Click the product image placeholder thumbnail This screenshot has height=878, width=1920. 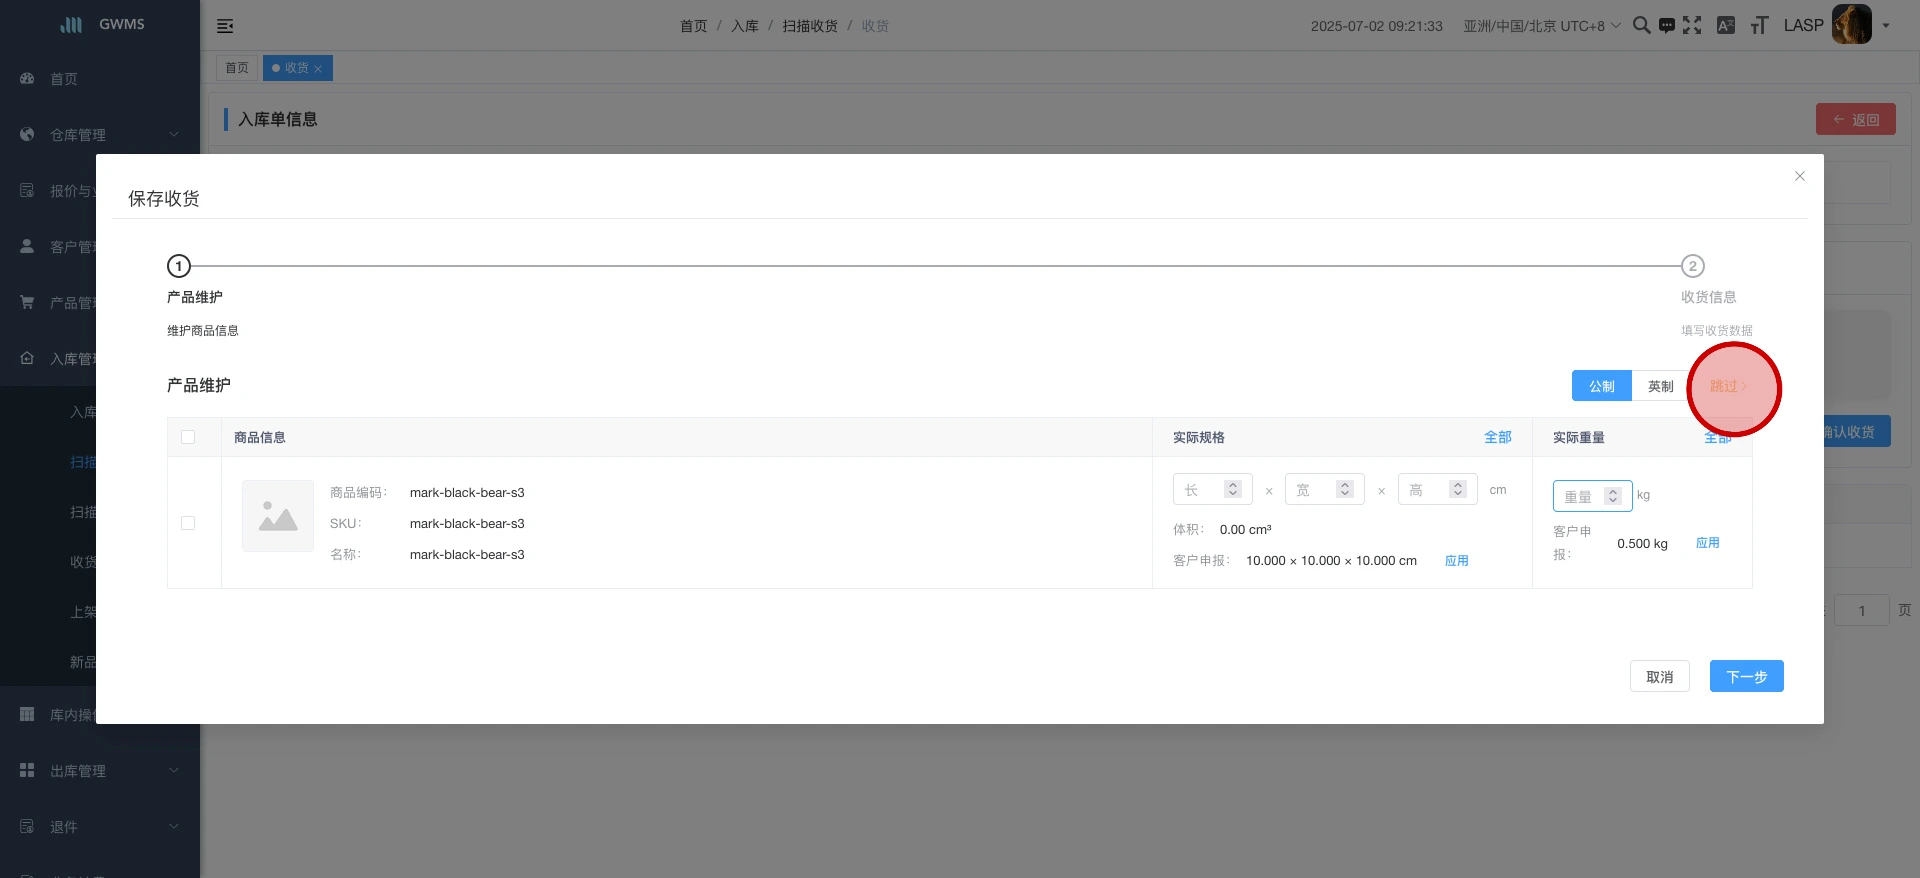tap(278, 516)
